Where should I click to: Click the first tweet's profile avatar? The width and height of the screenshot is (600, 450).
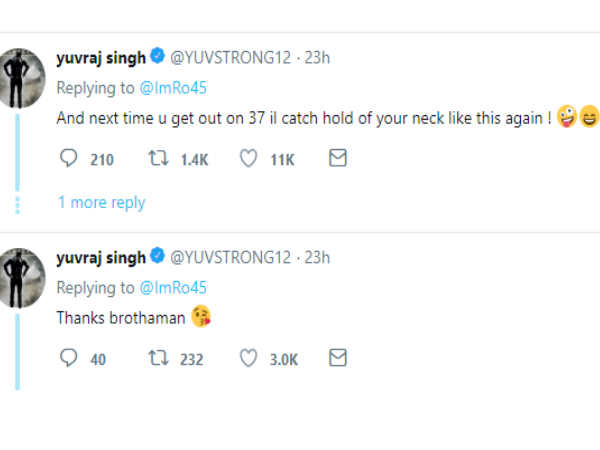click(x=21, y=76)
